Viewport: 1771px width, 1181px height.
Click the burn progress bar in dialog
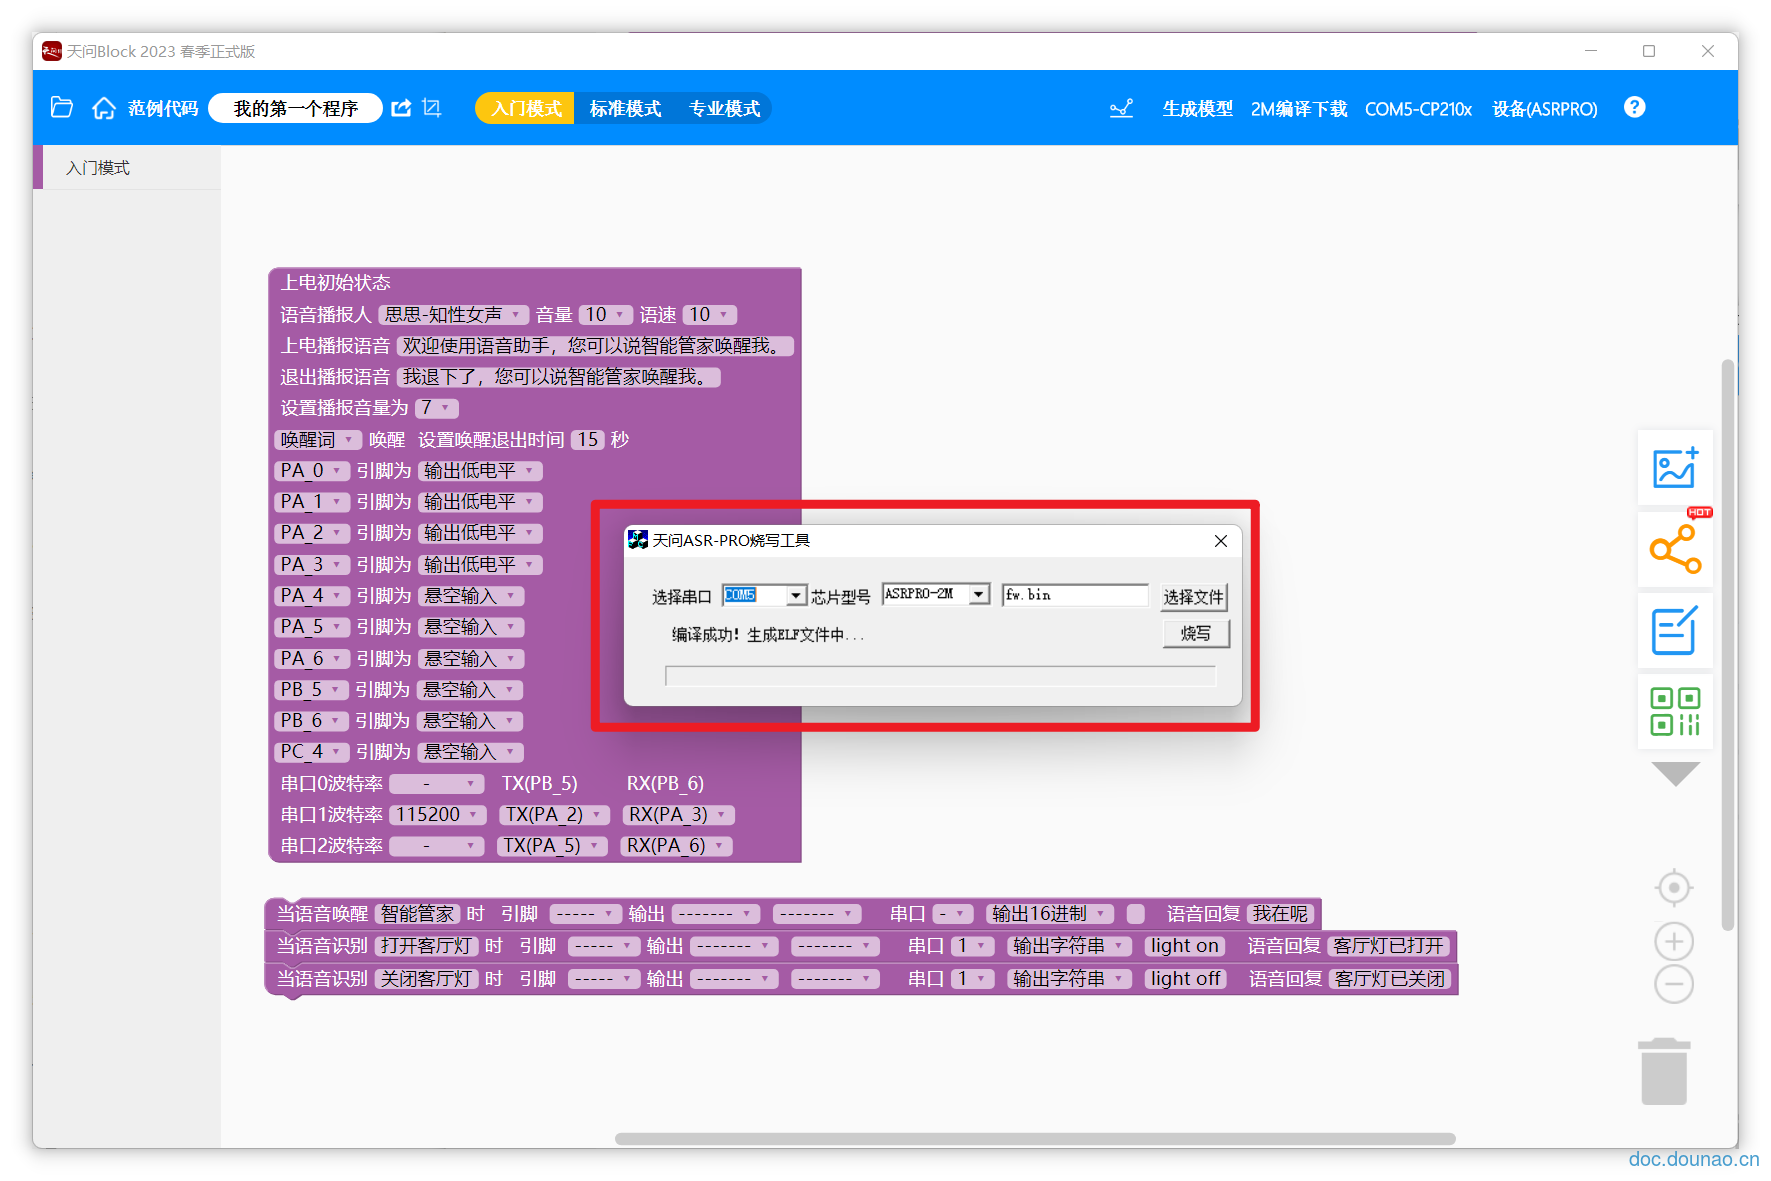pos(940,676)
